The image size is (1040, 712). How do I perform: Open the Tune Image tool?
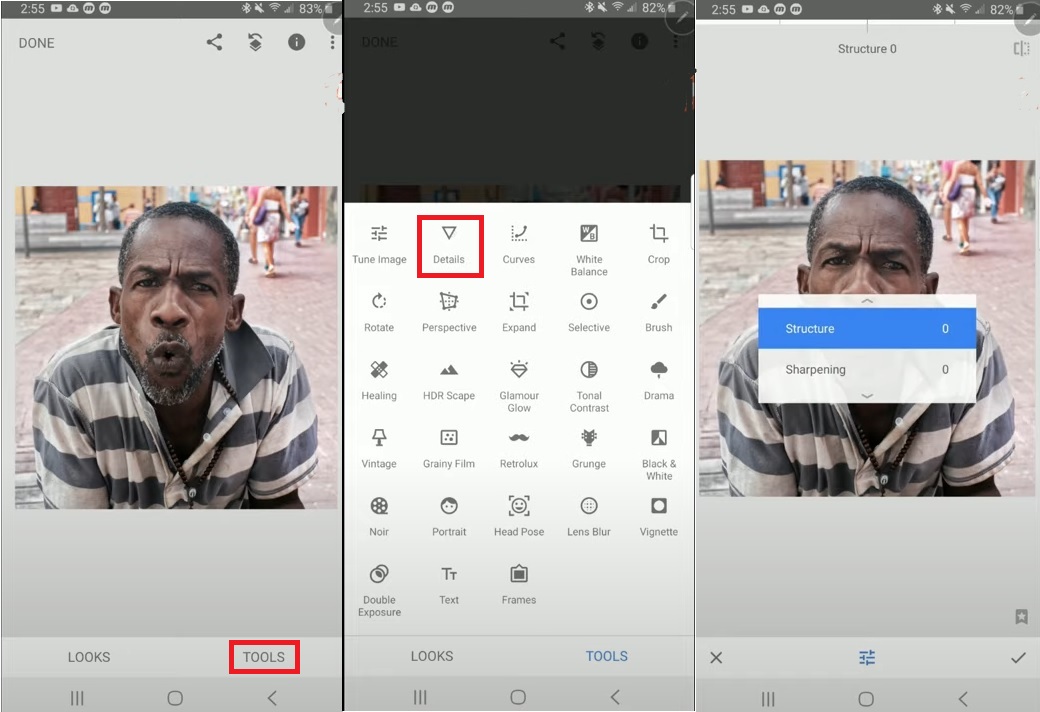point(379,244)
